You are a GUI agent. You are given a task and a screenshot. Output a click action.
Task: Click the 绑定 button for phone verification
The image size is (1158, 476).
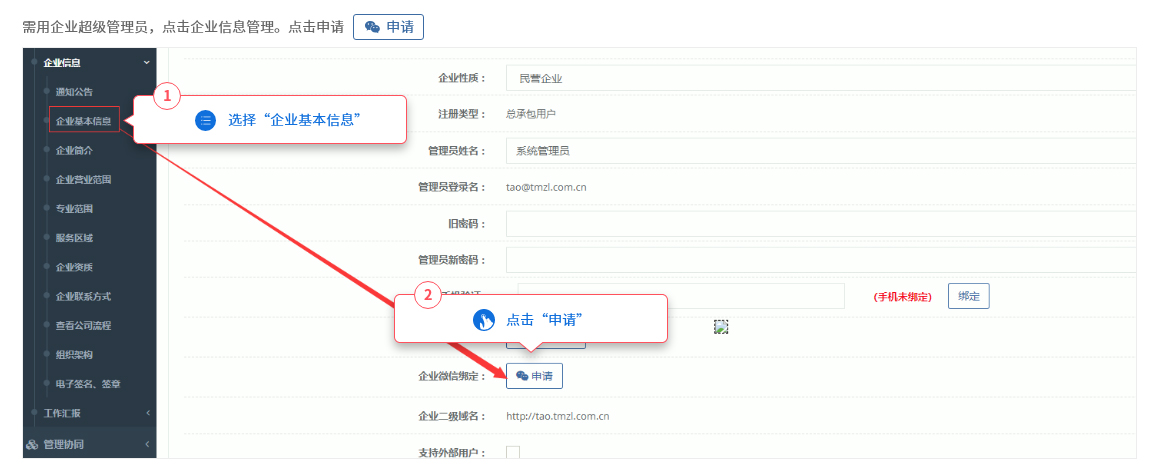[968, 296]
